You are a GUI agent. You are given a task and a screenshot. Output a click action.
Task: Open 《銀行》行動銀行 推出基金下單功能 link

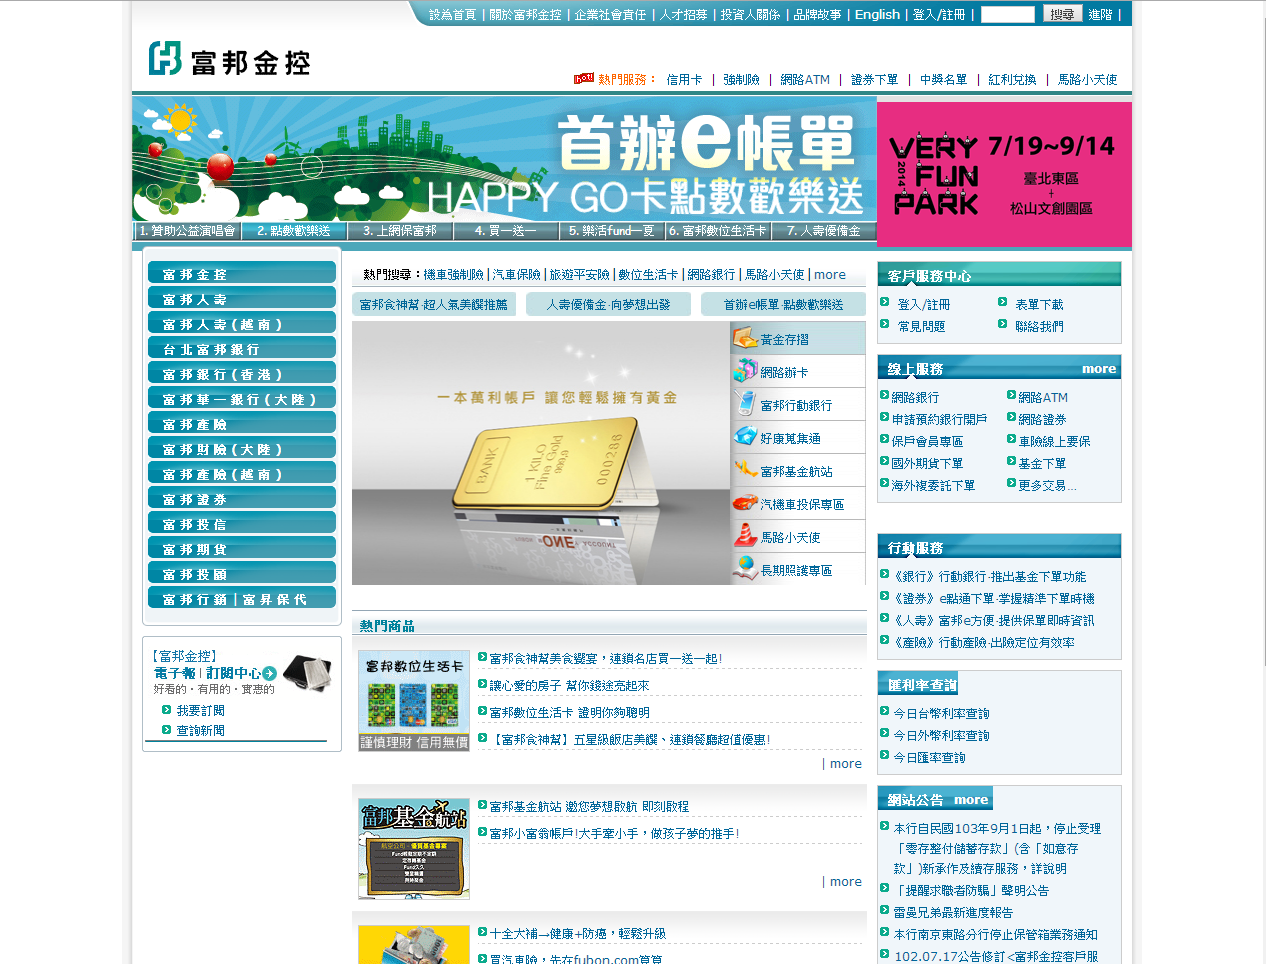989,576
